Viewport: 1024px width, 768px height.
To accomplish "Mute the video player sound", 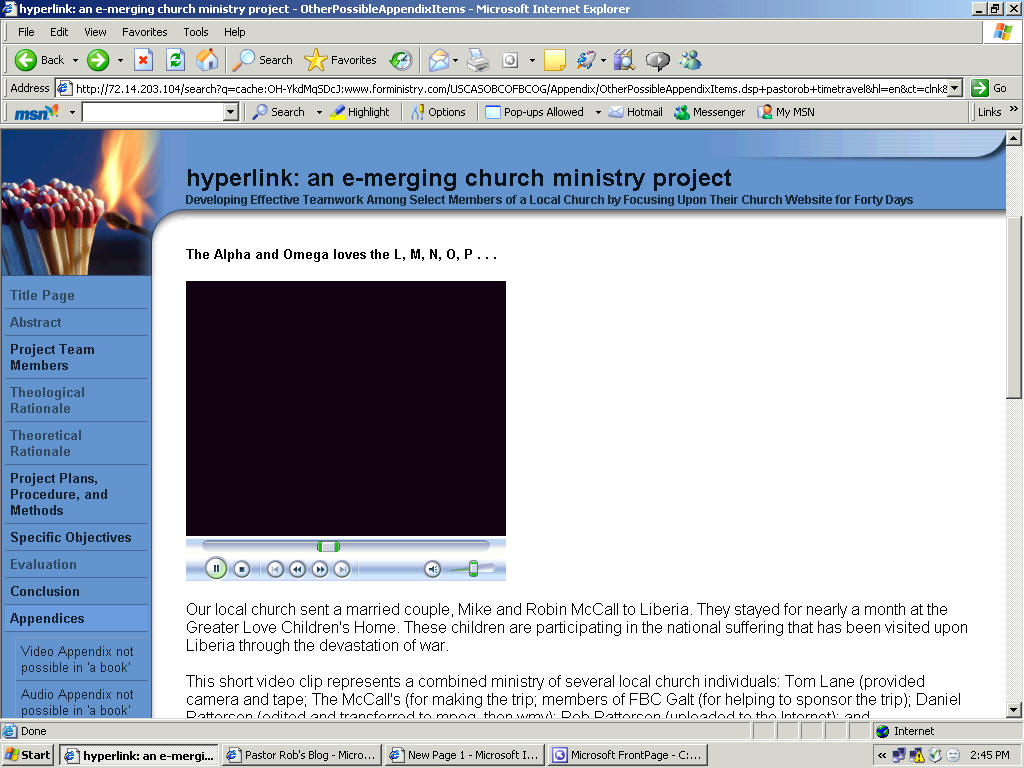I will tap(432, 569).
